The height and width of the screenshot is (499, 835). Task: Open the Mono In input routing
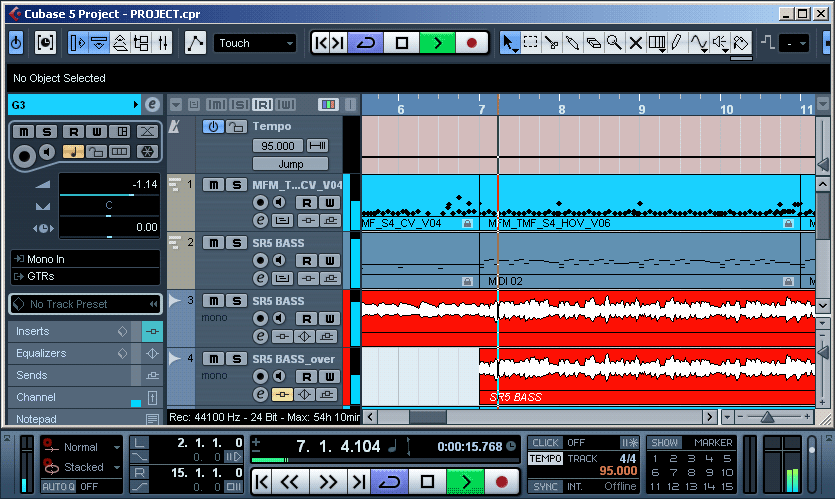pos(85,259)
